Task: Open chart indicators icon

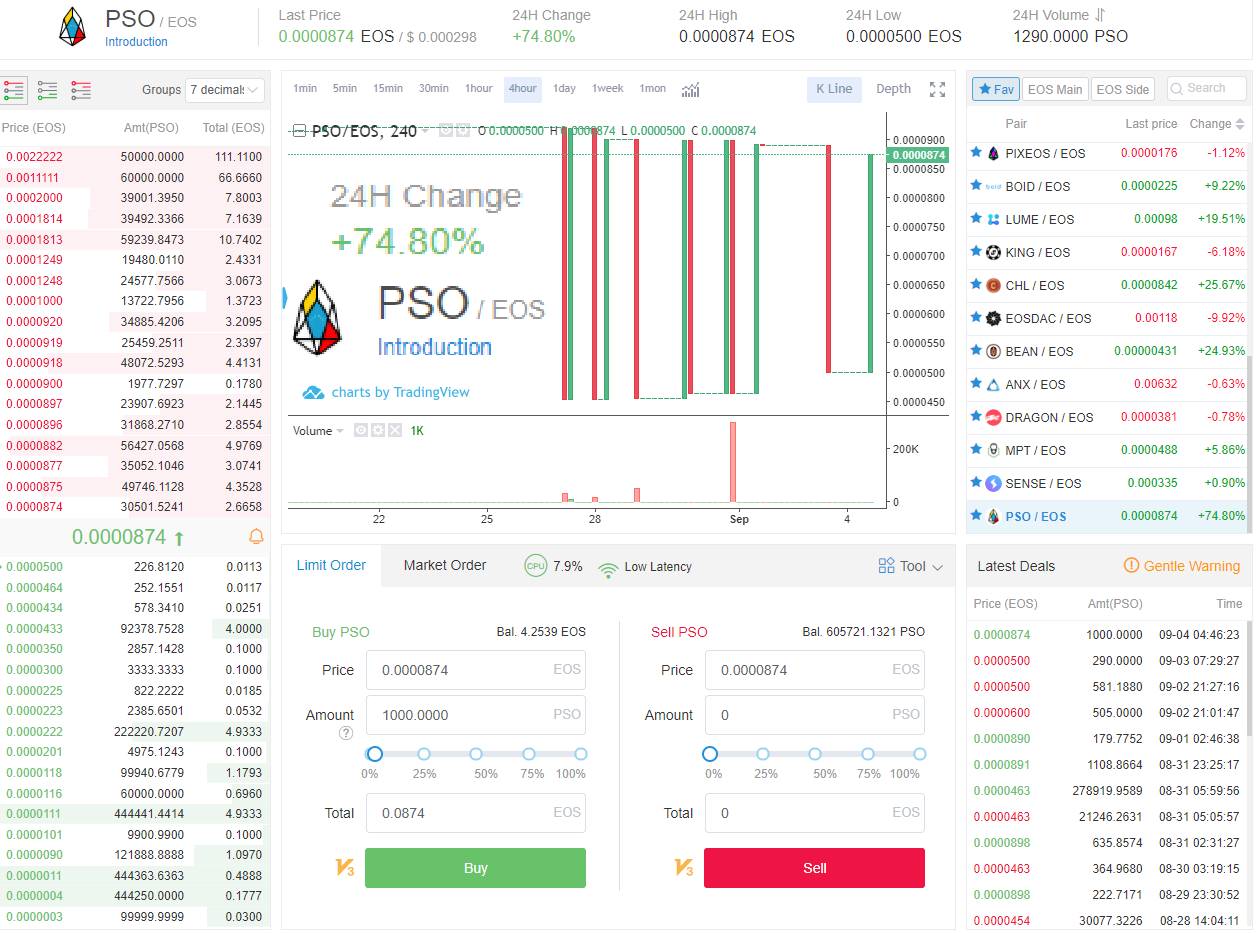Action: (690, 89)
